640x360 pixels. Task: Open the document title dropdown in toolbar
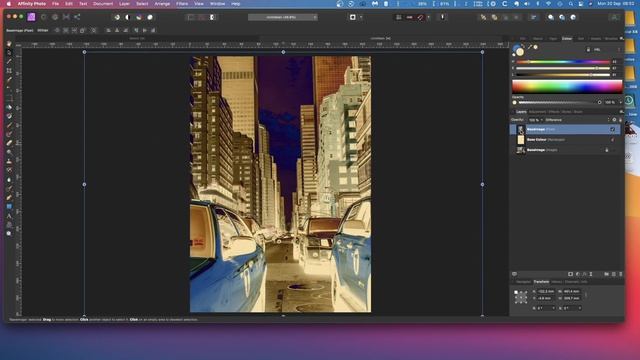point(282,17)
